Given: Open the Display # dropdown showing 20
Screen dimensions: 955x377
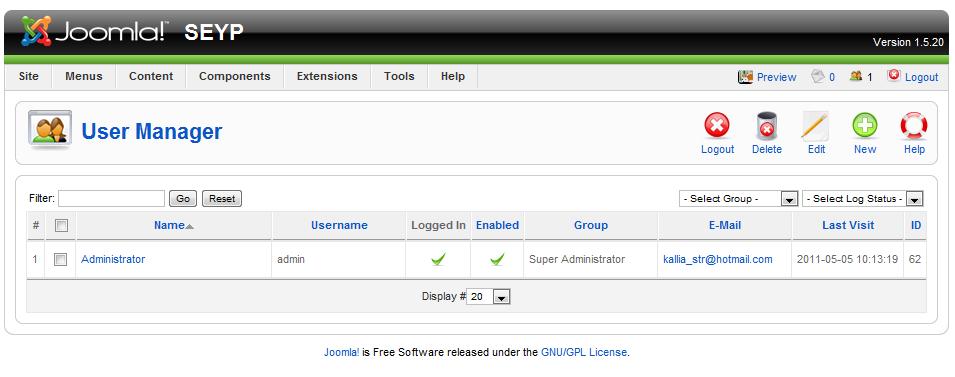Looking at the screenshot, I should (488, 297).
